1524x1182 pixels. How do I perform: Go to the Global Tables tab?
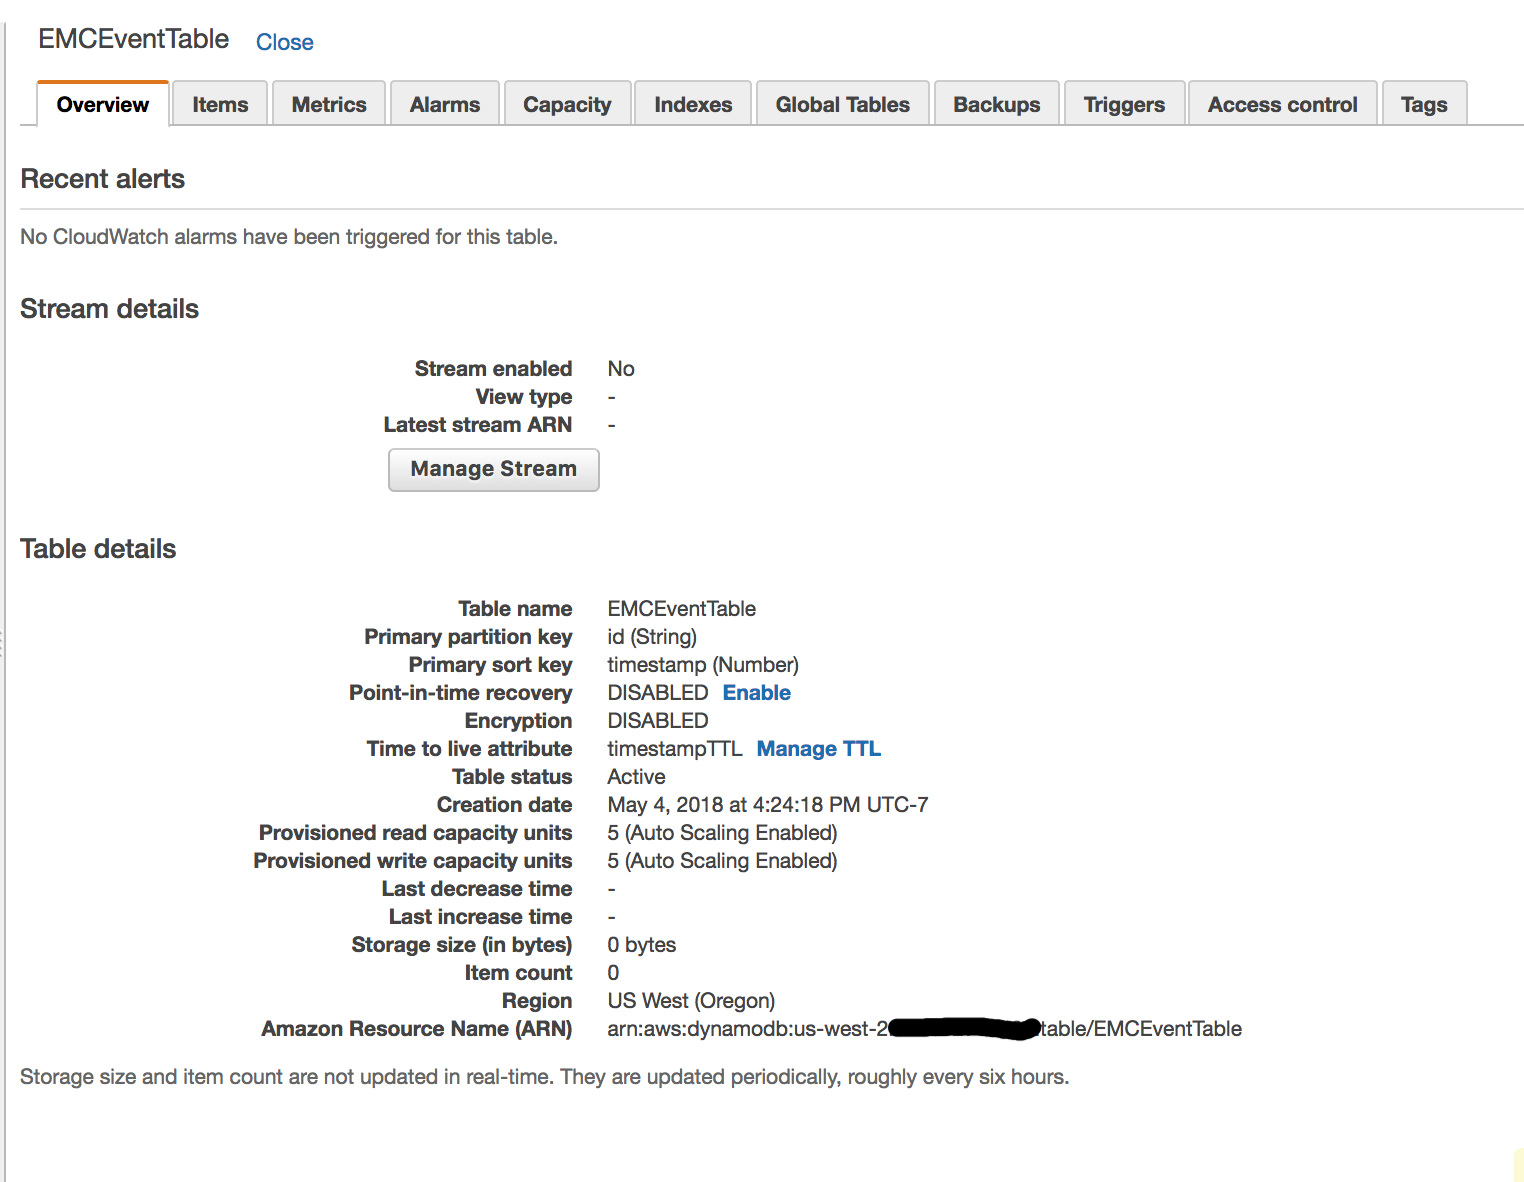pyautogui.click(x=843, y=104)
